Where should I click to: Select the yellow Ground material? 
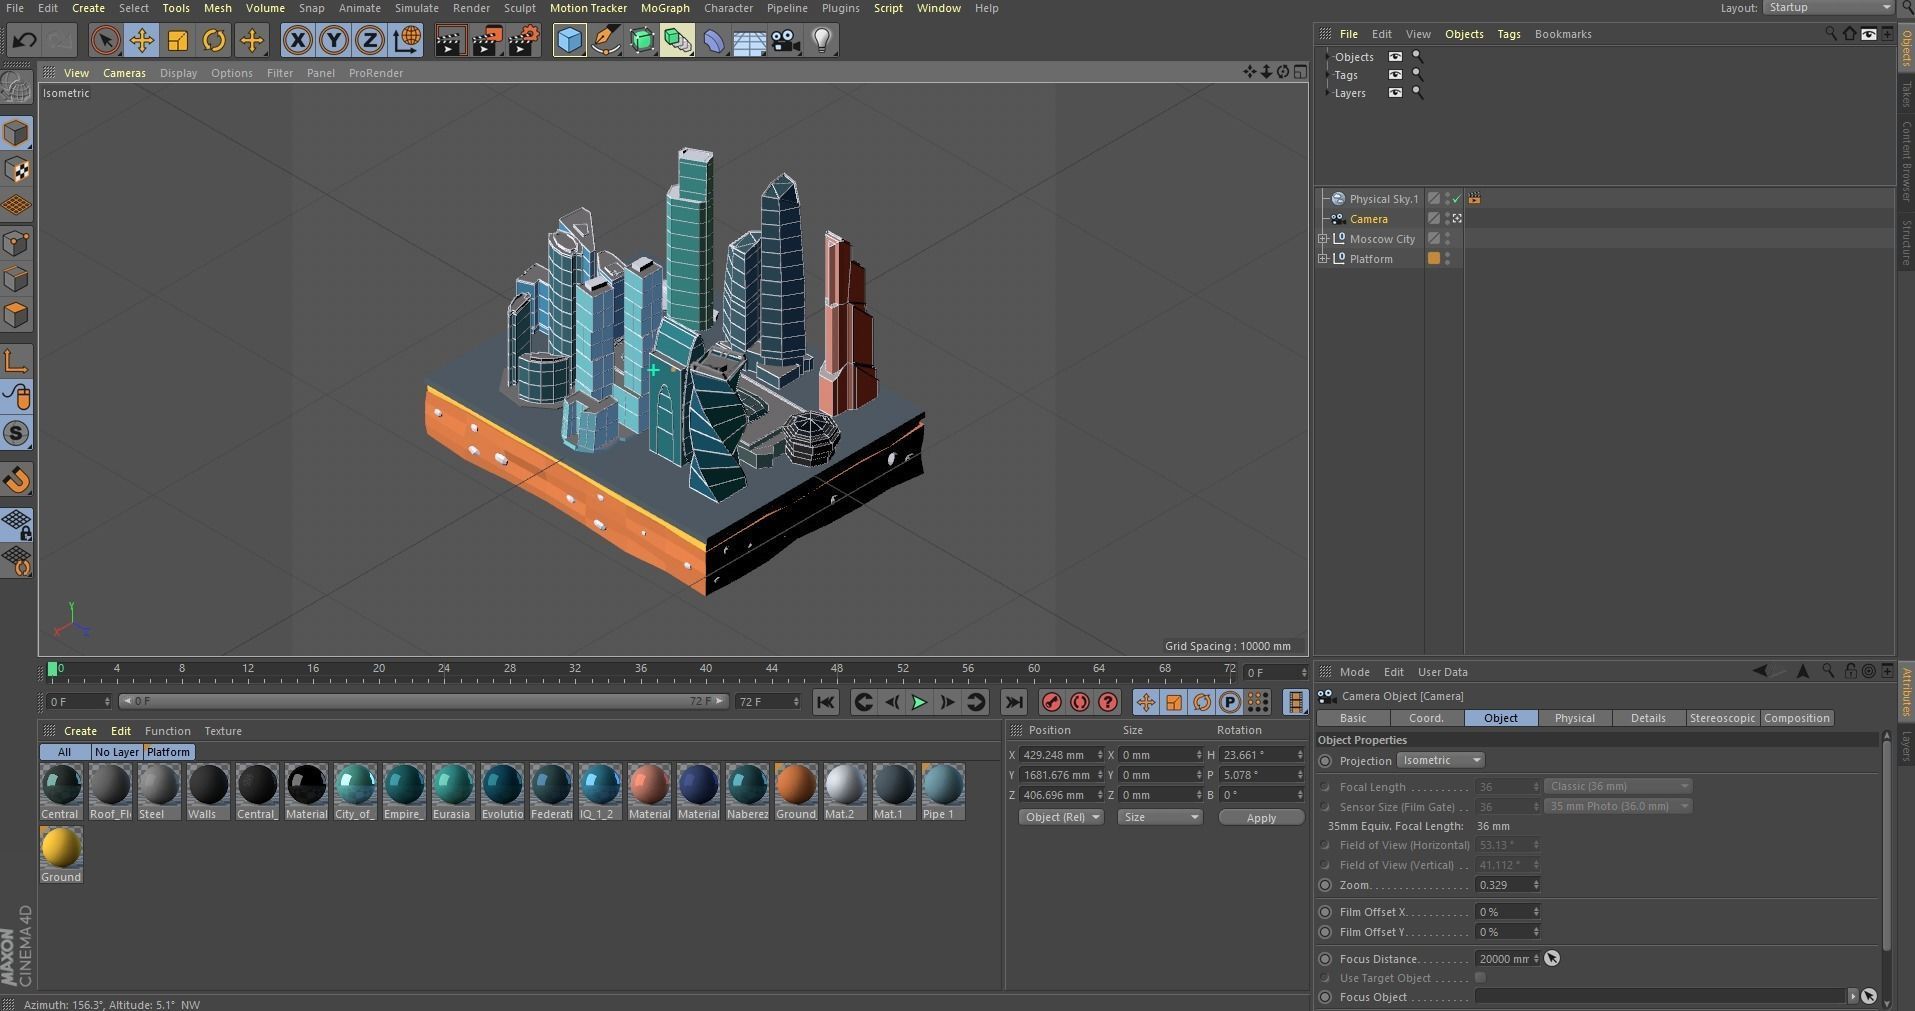(x=61, y=856)
